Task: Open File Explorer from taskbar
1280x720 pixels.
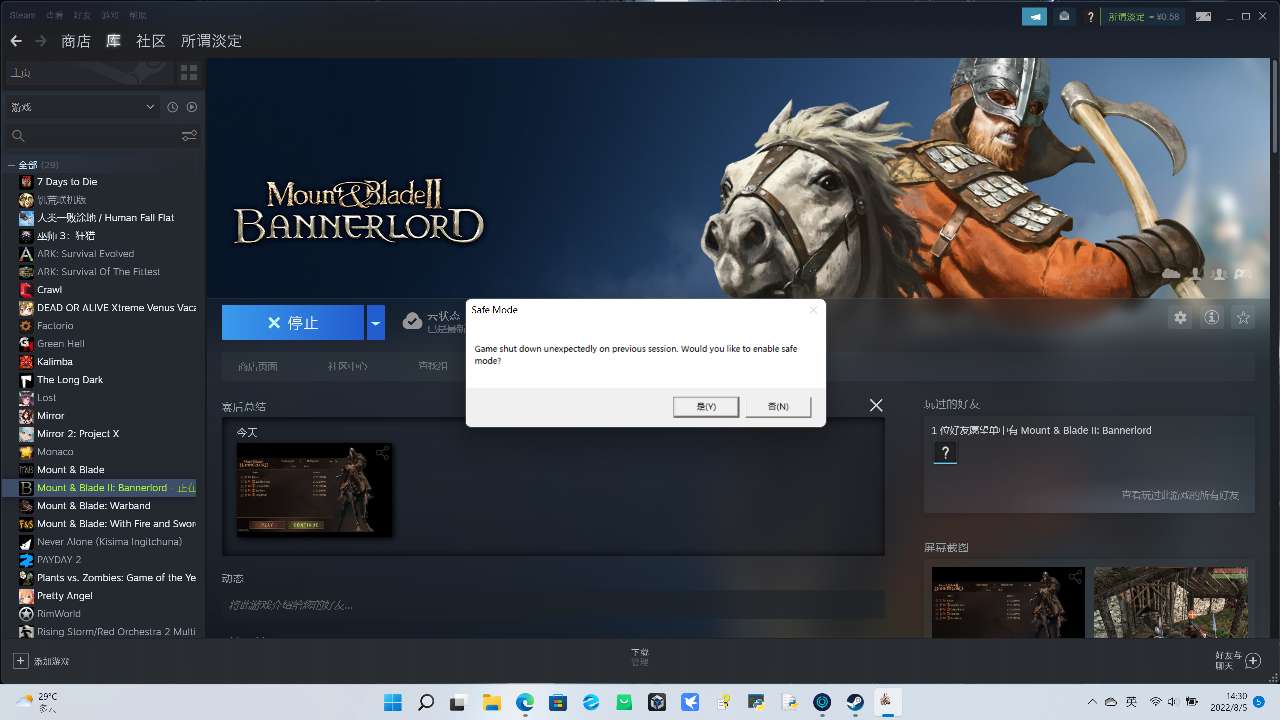Action: point(492,702)
